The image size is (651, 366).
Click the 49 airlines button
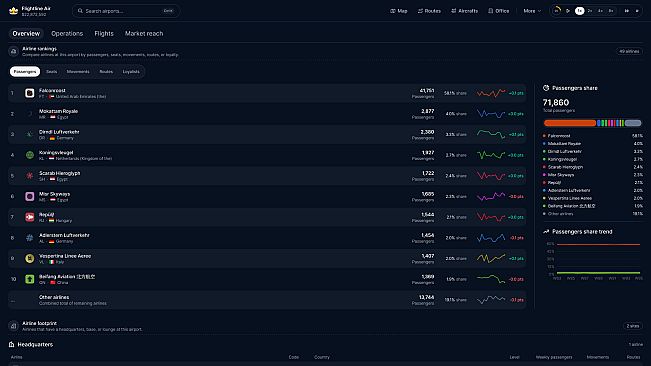tap(629, 51)
